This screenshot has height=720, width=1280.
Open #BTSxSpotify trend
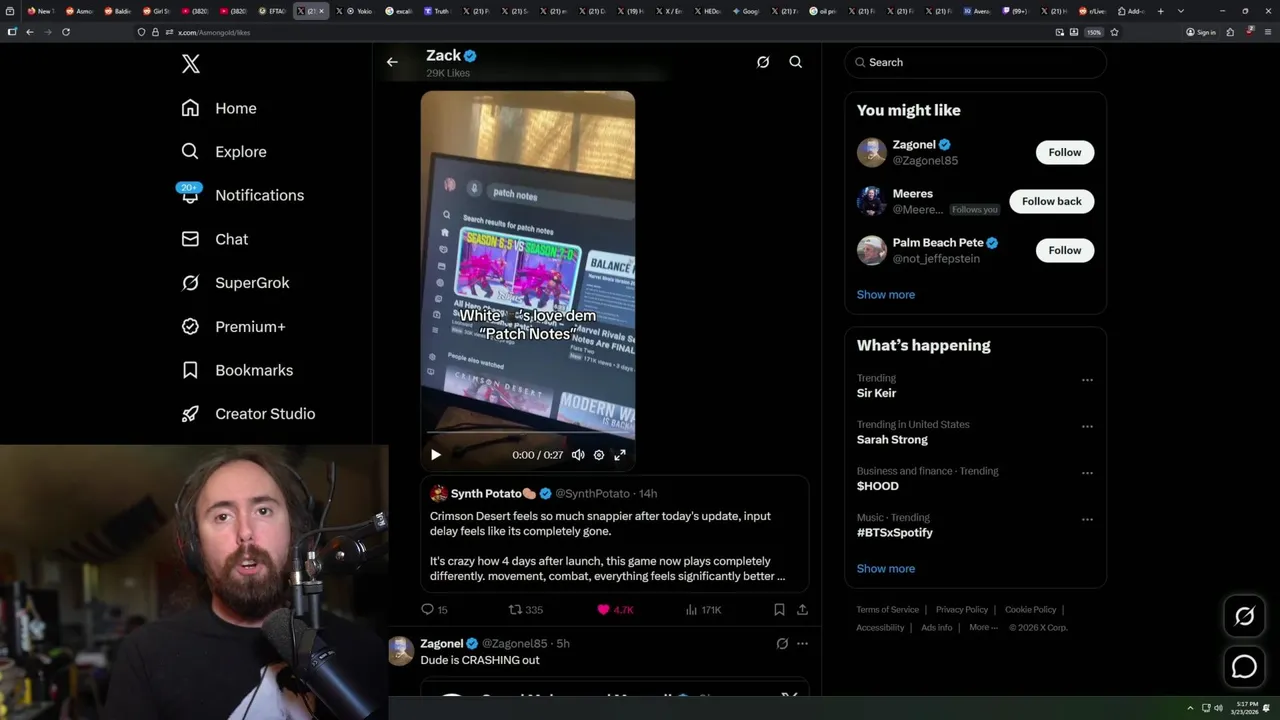(895, 532)
